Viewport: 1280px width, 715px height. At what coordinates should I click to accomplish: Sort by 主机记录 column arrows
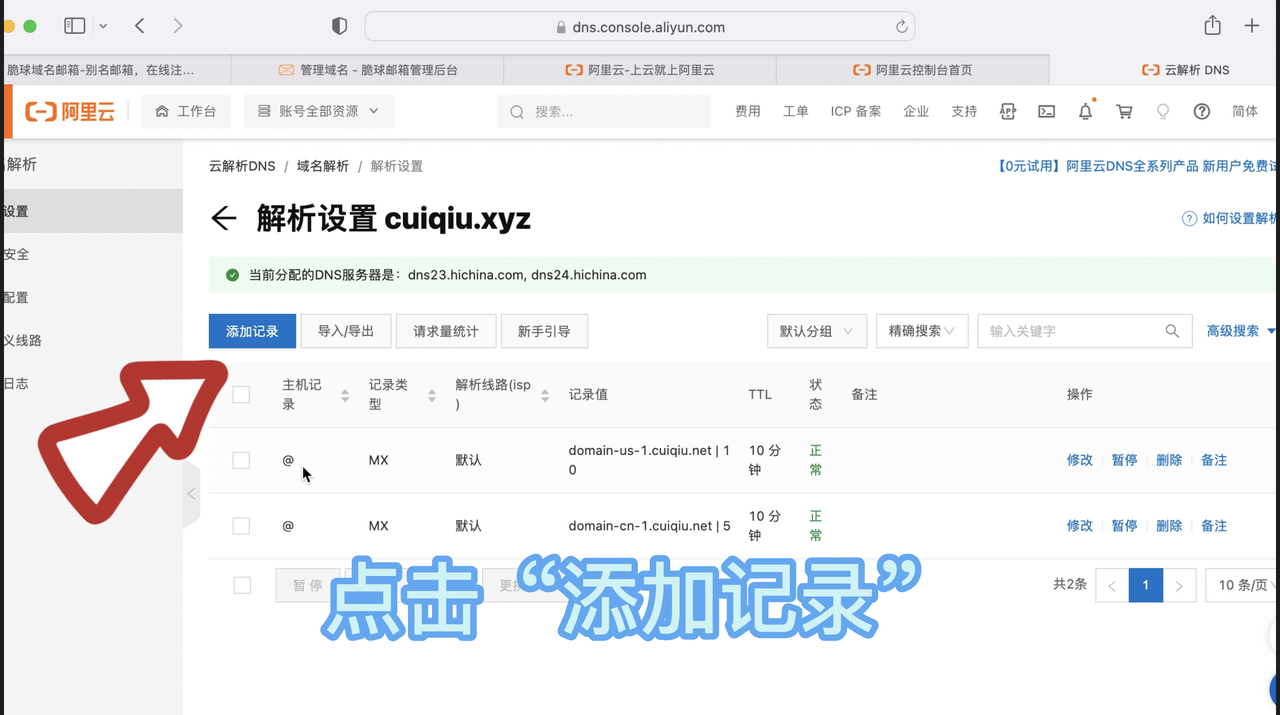(x=345, y=396)
